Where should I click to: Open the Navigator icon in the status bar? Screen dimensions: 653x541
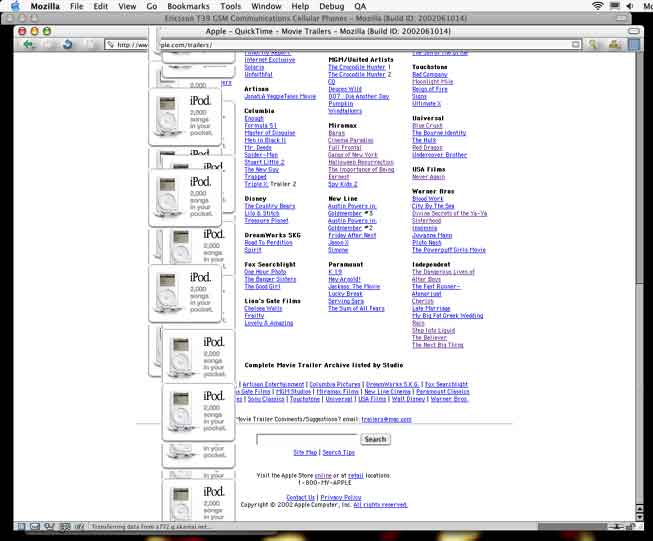[x=21, y=526]
